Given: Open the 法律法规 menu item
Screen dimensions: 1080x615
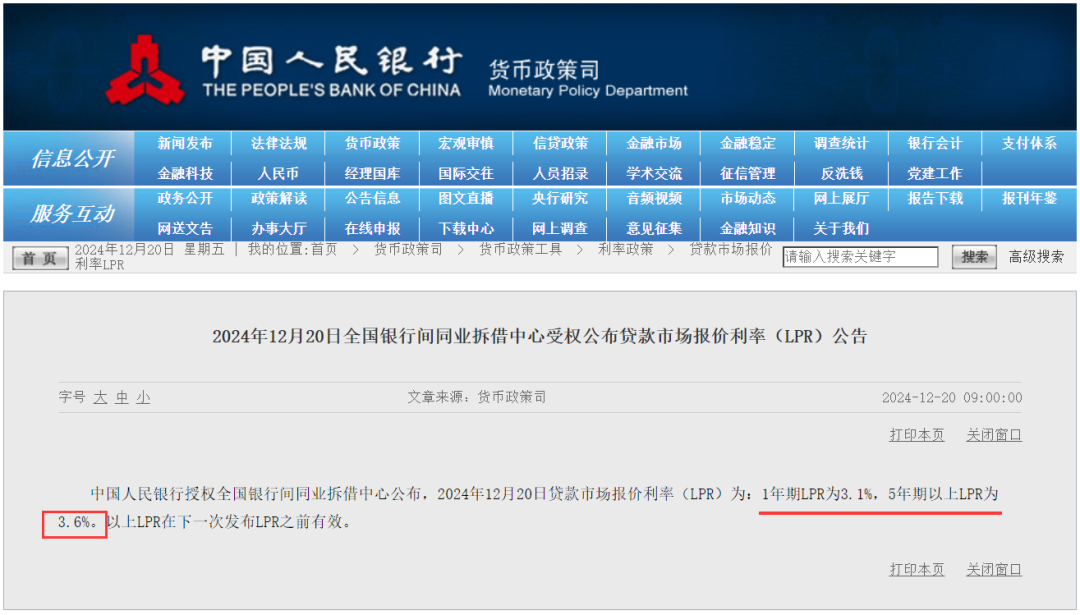Looking at the screenshot, I should [x=278, y=143].
